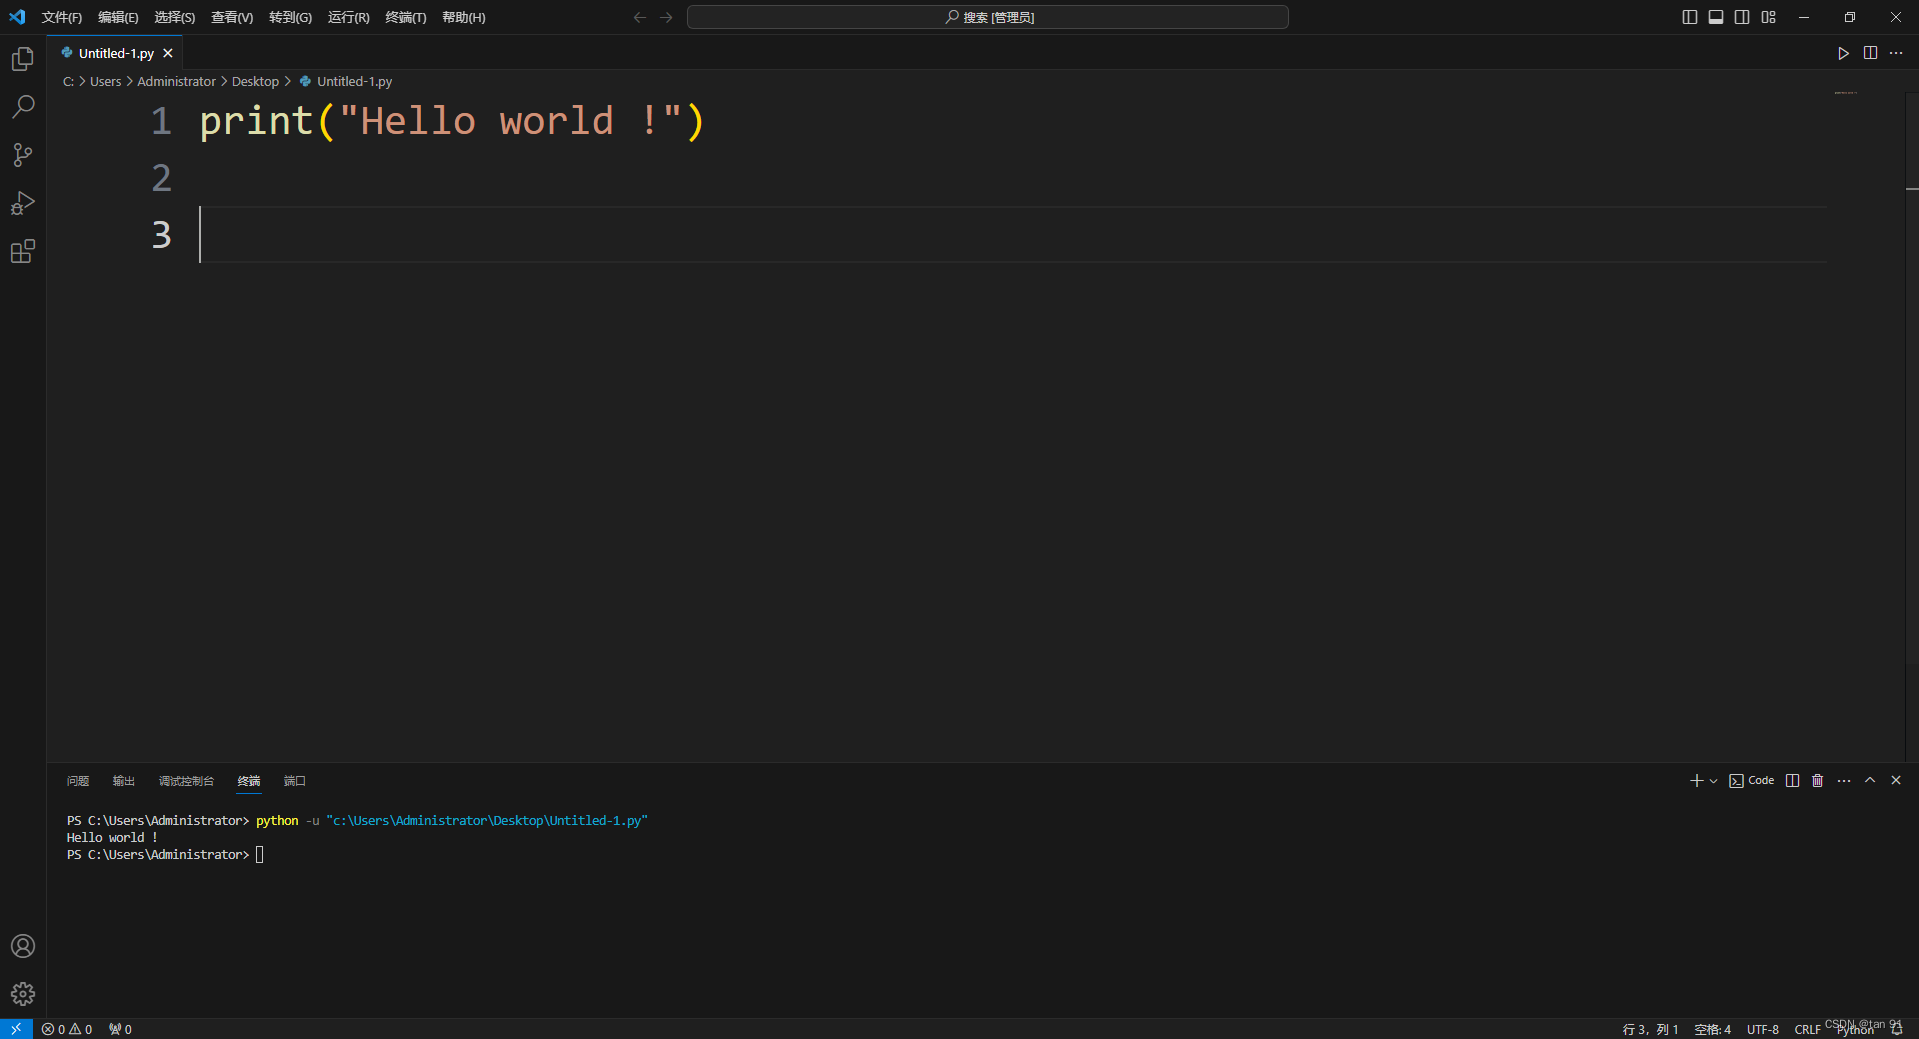The image size is (1919, 1039).
Task: Select the Code terminal entry
Action: [x=1752, y=781]
